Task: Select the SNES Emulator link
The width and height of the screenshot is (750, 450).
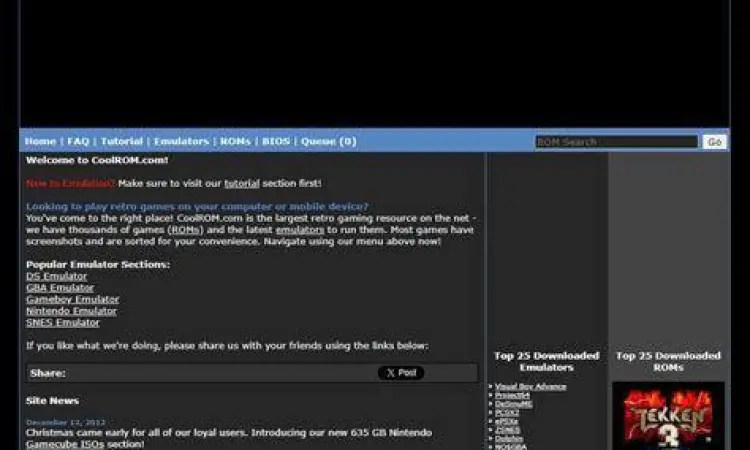Action: coord(62,323)
